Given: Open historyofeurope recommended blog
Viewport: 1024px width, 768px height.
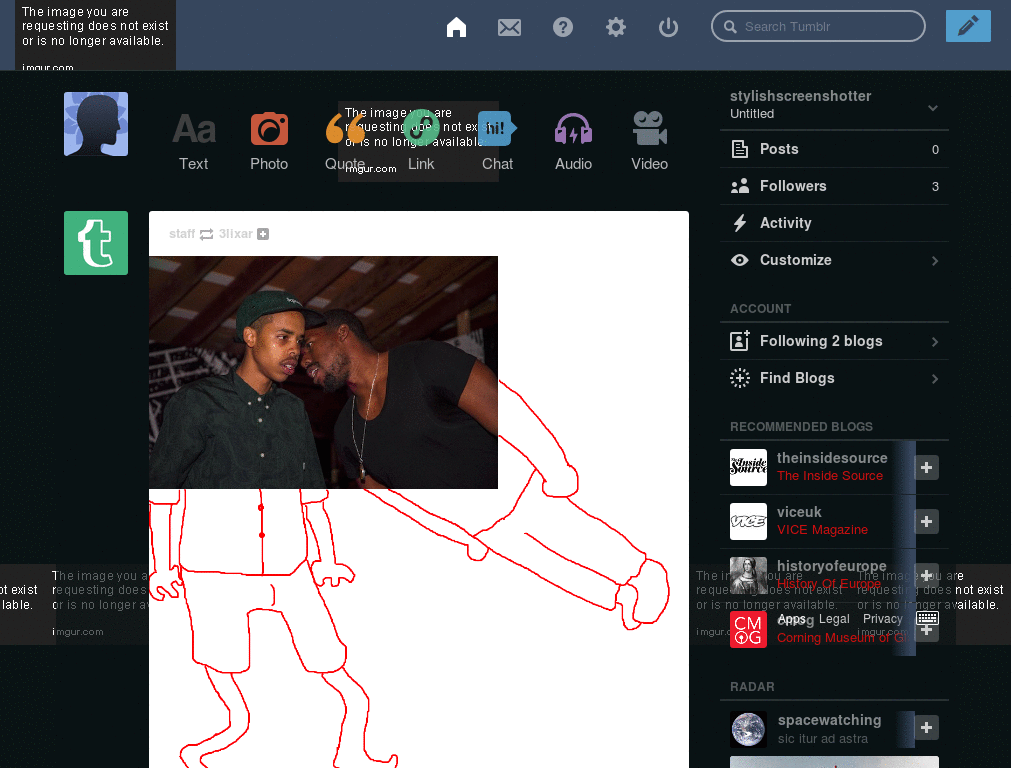Looking at the screenshot, I should coord(831,566).
